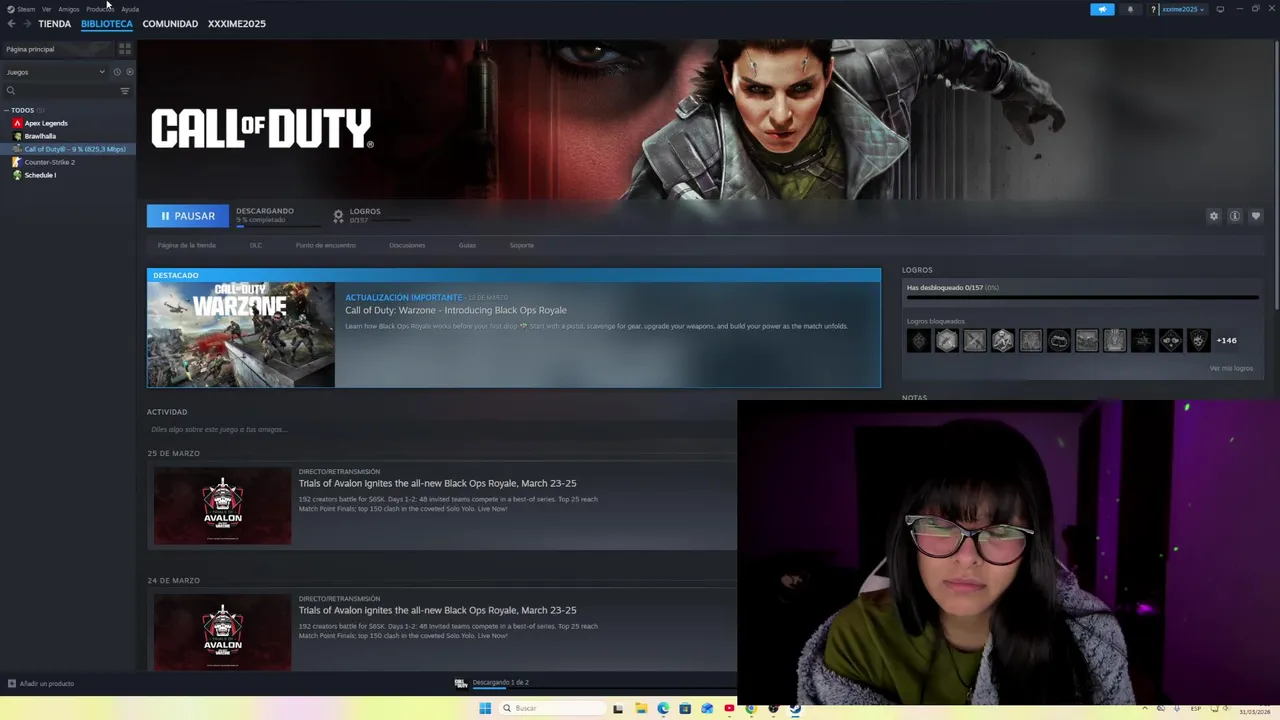Click the taskbar Buscar search box

coord(553,708)
